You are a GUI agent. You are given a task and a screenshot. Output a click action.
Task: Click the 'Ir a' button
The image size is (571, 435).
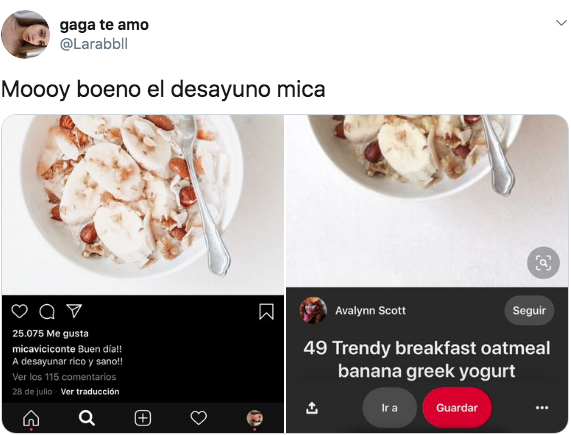pyautogui.click(x=390, y=408)
